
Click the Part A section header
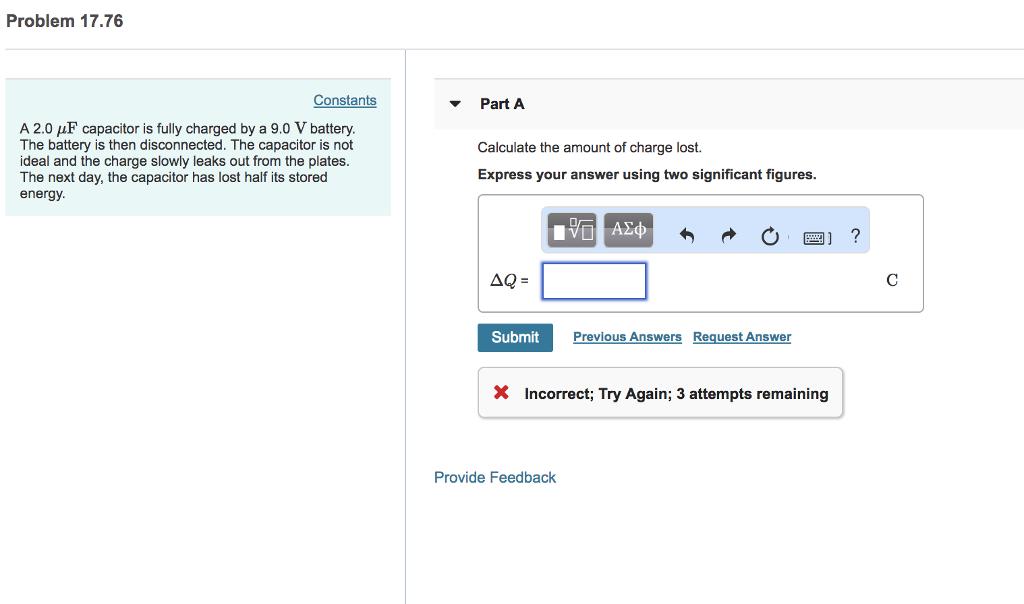coord(502,104)
